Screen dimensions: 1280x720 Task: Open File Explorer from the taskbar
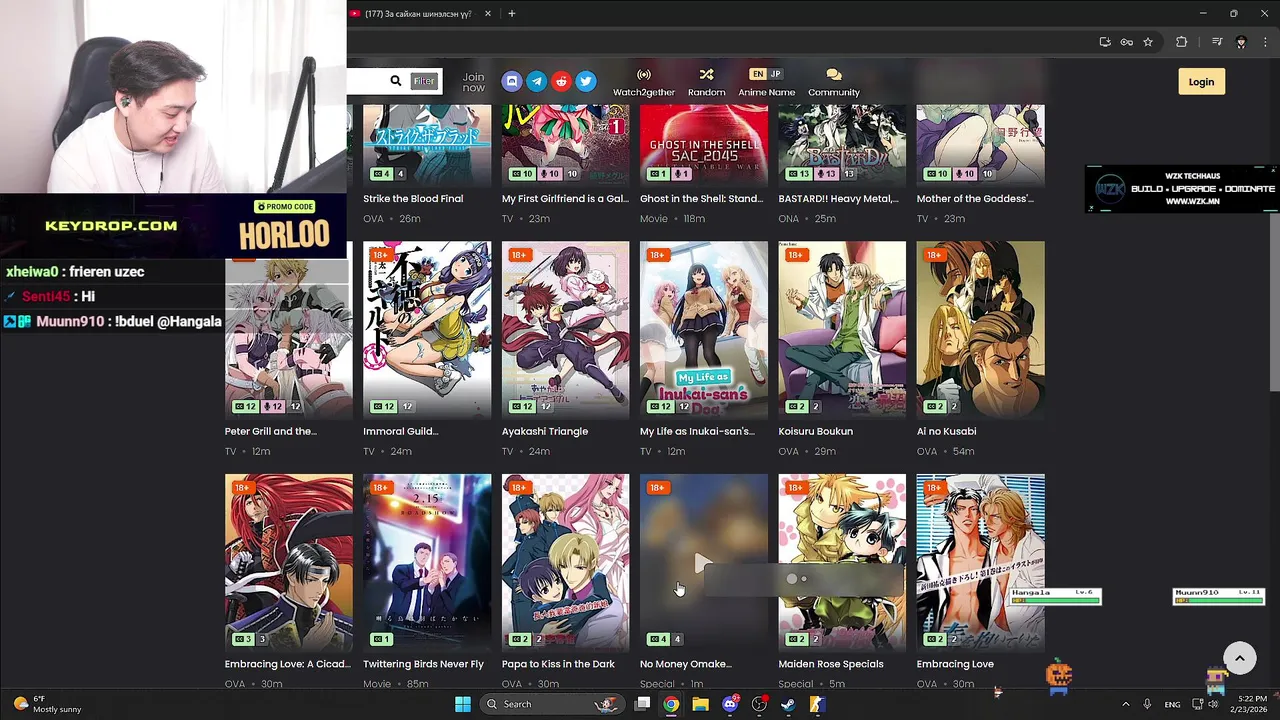coord(700,704)
